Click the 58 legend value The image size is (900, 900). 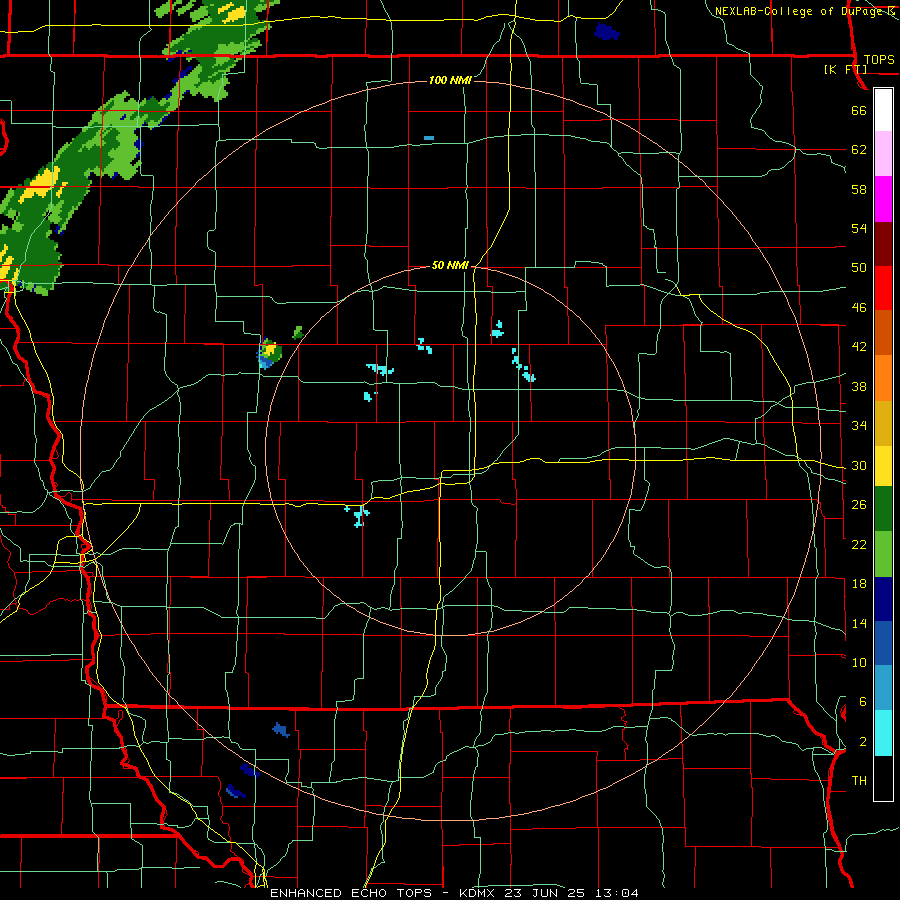859,189
